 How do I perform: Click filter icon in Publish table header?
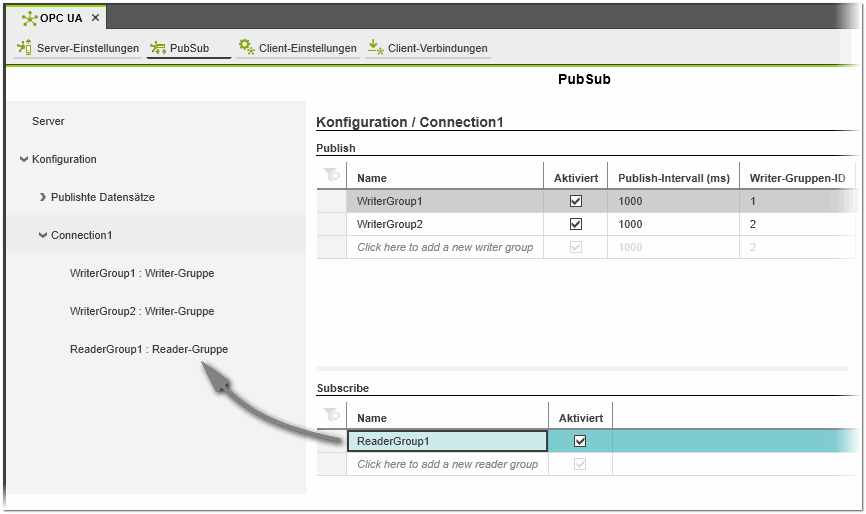coord(332,176)
